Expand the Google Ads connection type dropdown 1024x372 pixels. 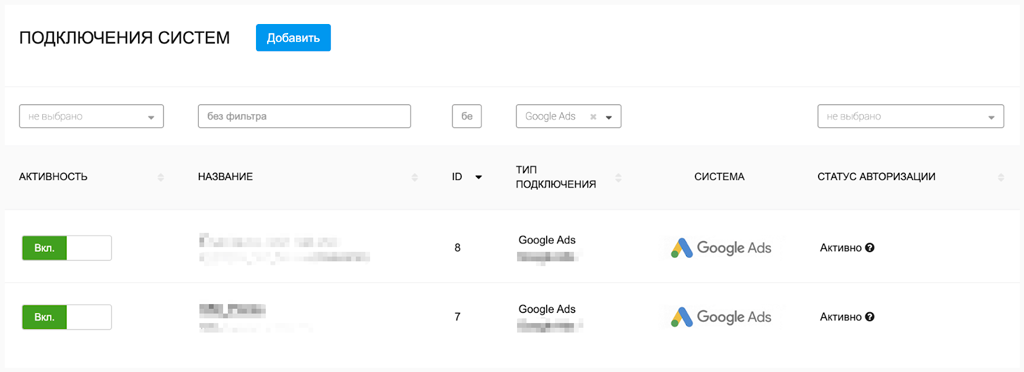coord(609,117)
